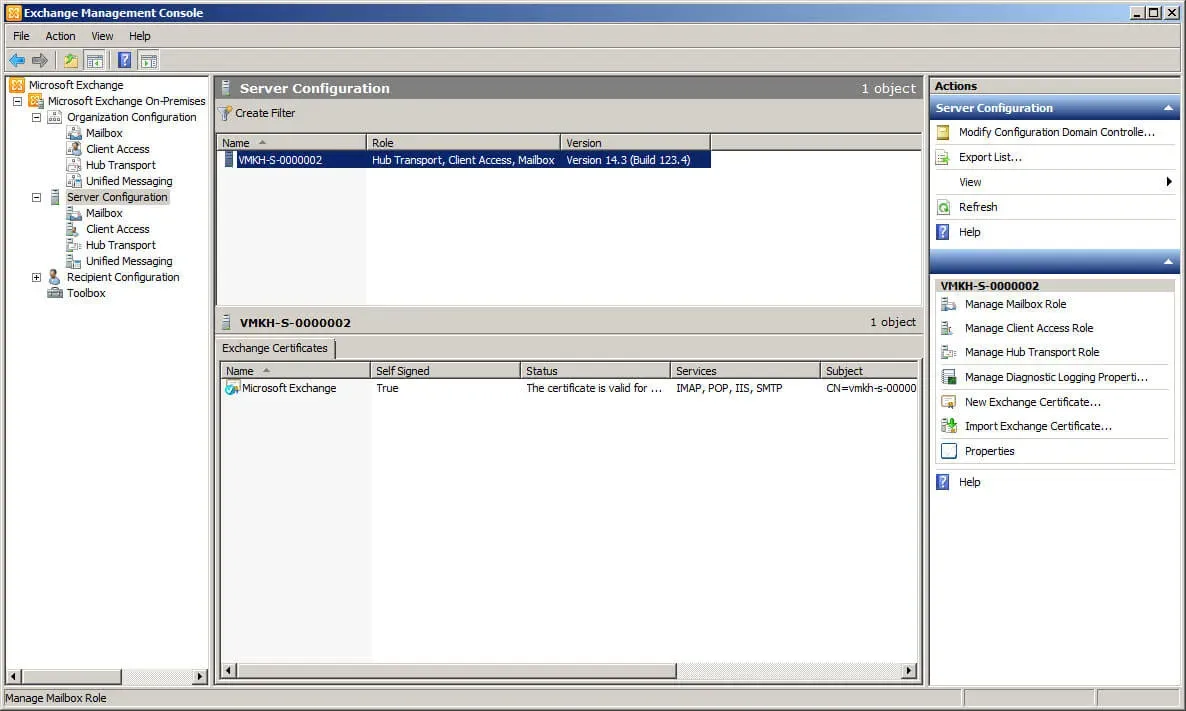Click the Server Configuration Unified Messaging icon
The width and height of the screenshot is (1186, 711).
(73, 261)
